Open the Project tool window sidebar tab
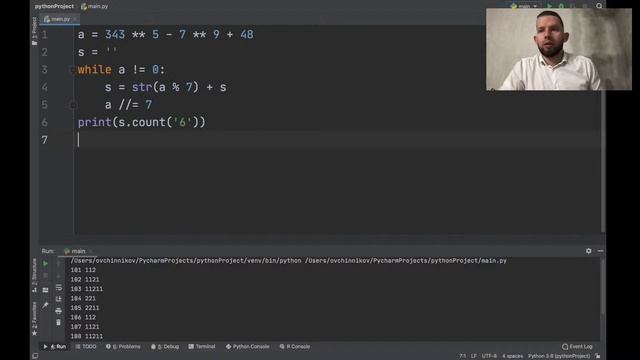Image resolution: width=640 pixels, height=360 pixels. point(34,31)
